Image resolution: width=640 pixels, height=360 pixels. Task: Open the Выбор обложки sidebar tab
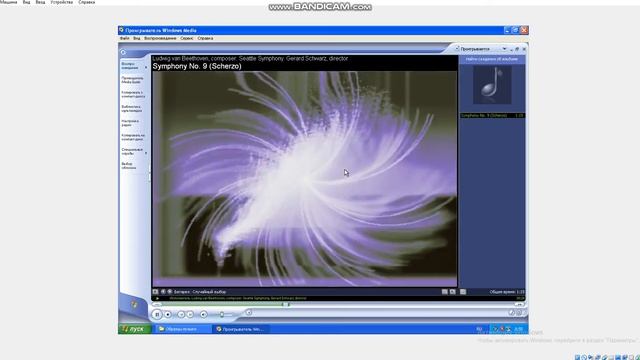129,166
